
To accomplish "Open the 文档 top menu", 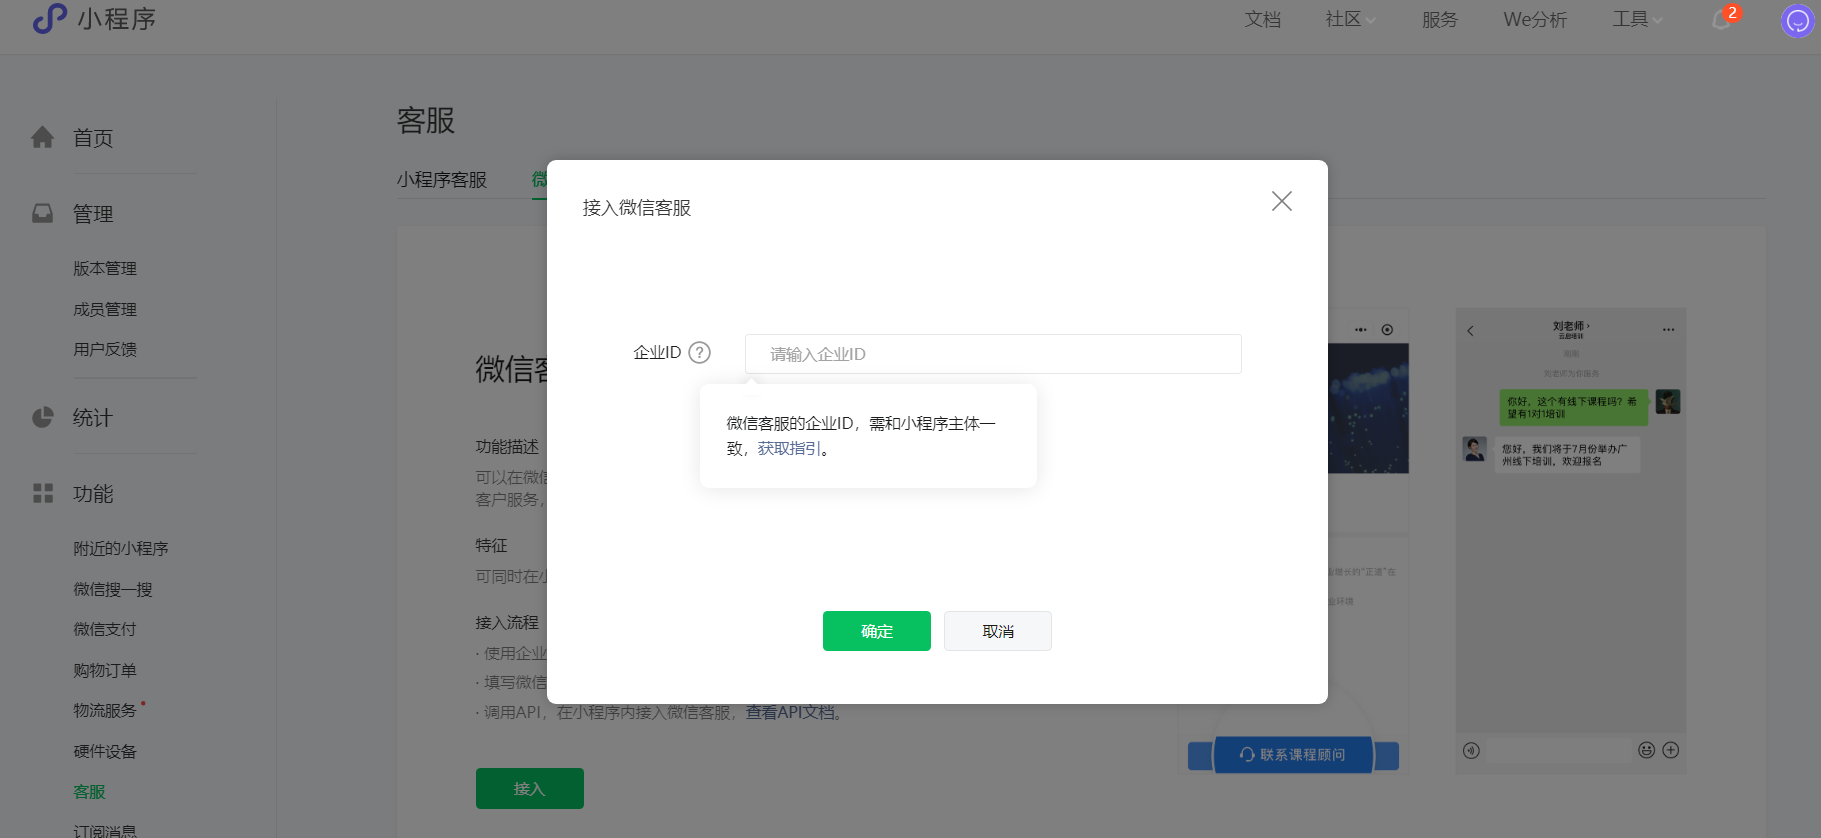I will pos(1263,19).
